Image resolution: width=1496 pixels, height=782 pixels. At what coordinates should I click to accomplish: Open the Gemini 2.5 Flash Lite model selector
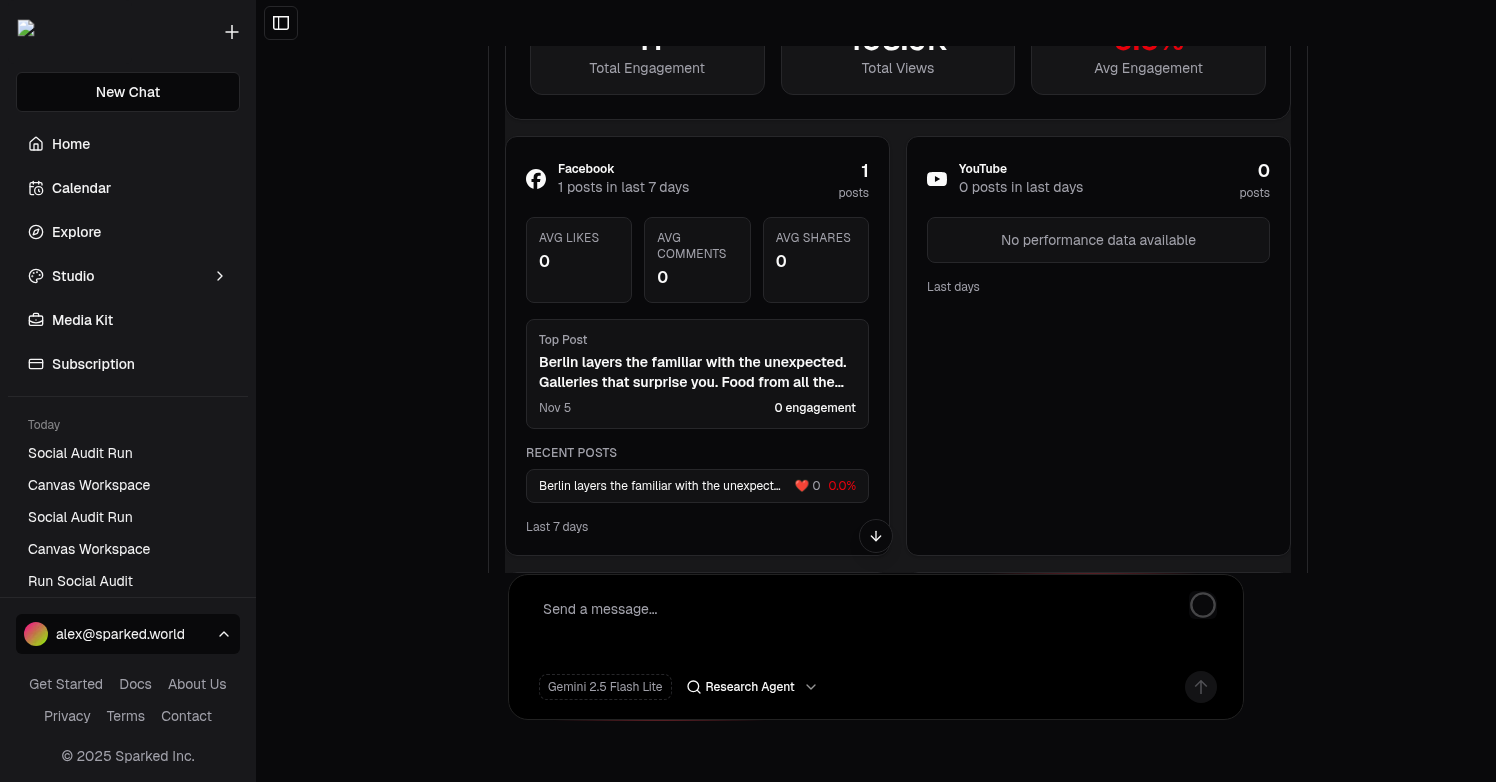click(x=605, y=687)
